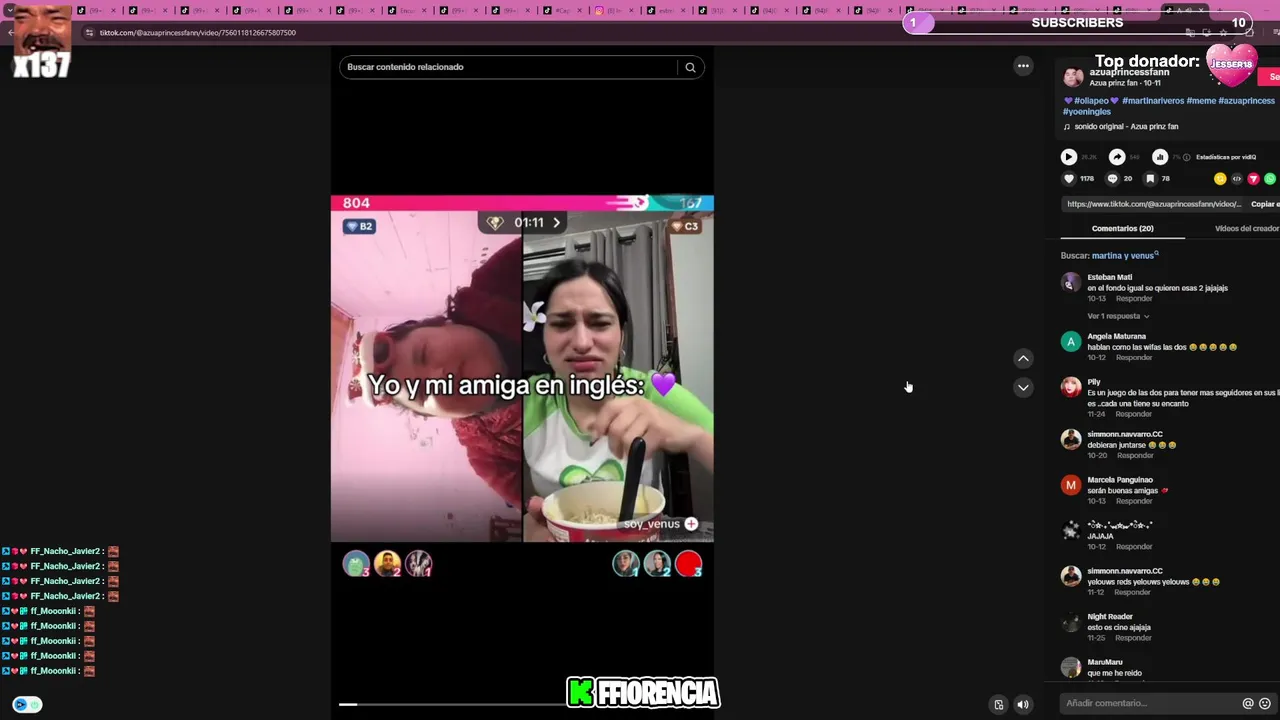The width and height of the screenshot is (1280, 720).
Task: Open the emoji picker in comment box
Action: point(1265,704)
